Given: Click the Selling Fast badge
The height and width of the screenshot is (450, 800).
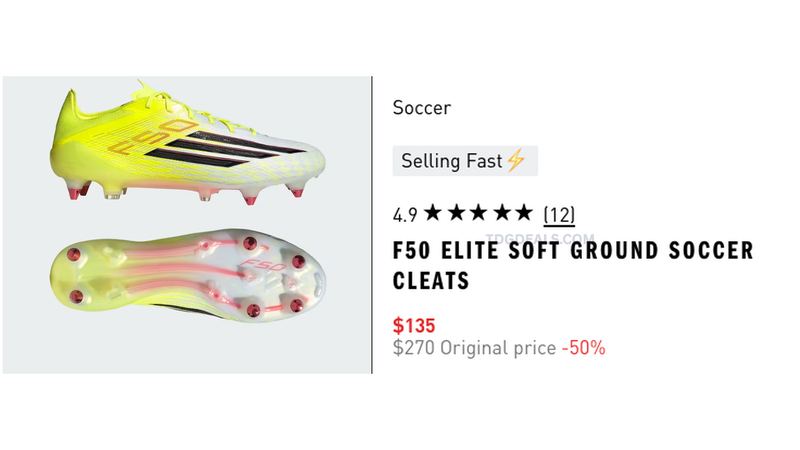Looking at the screenshot, I should click(465, 161).
